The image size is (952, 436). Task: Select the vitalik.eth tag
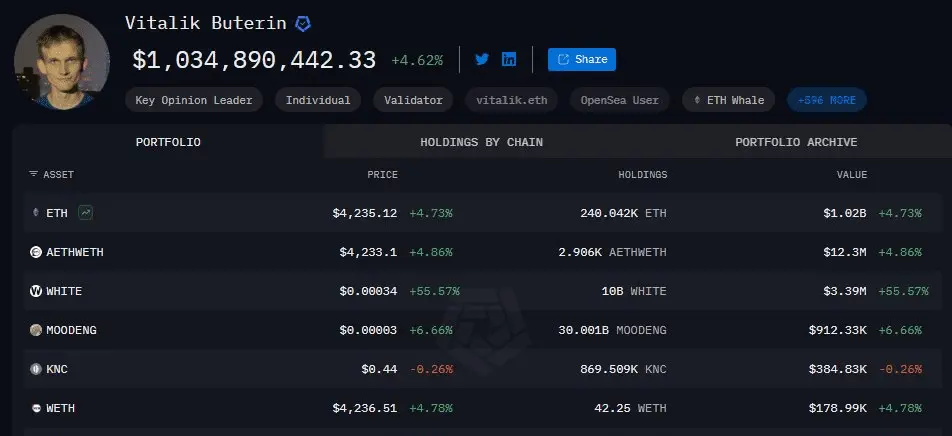coord(511,100)
